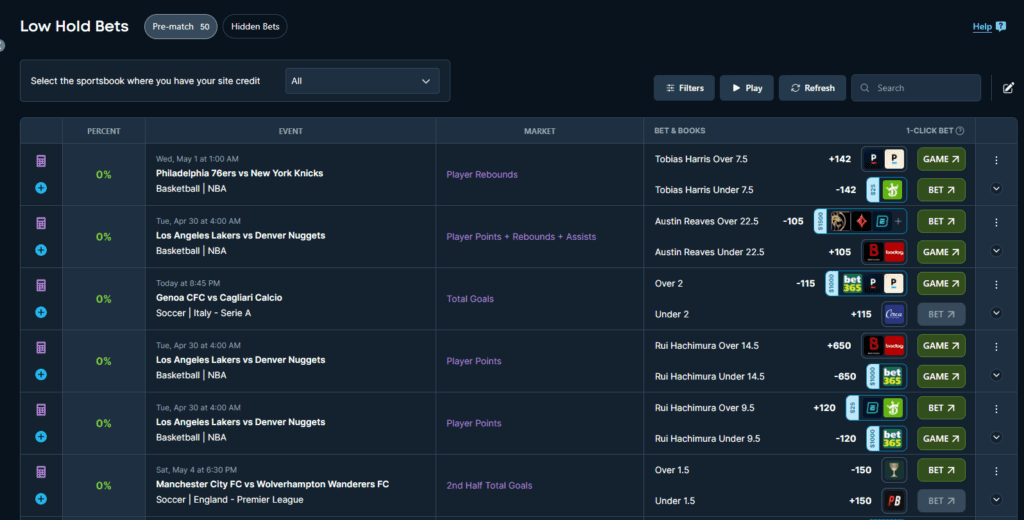1024x520 pixels.
Task: Click the Play button
Action: [747, 88]
